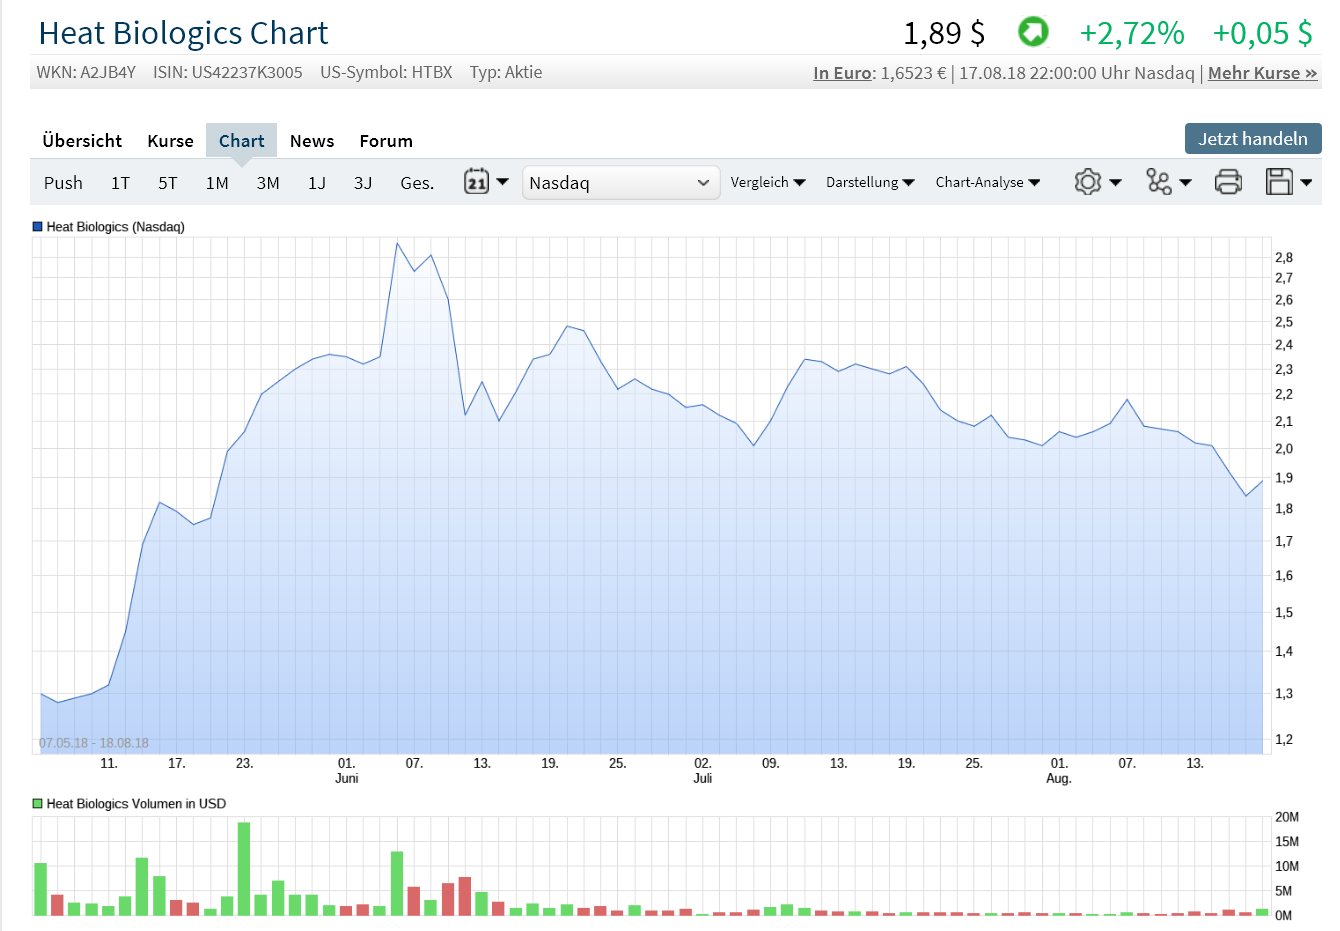This screenshot has height=931, width=1340.
Task: Follow the Mehr Kurse link
Action: (x=1258, y=72)
